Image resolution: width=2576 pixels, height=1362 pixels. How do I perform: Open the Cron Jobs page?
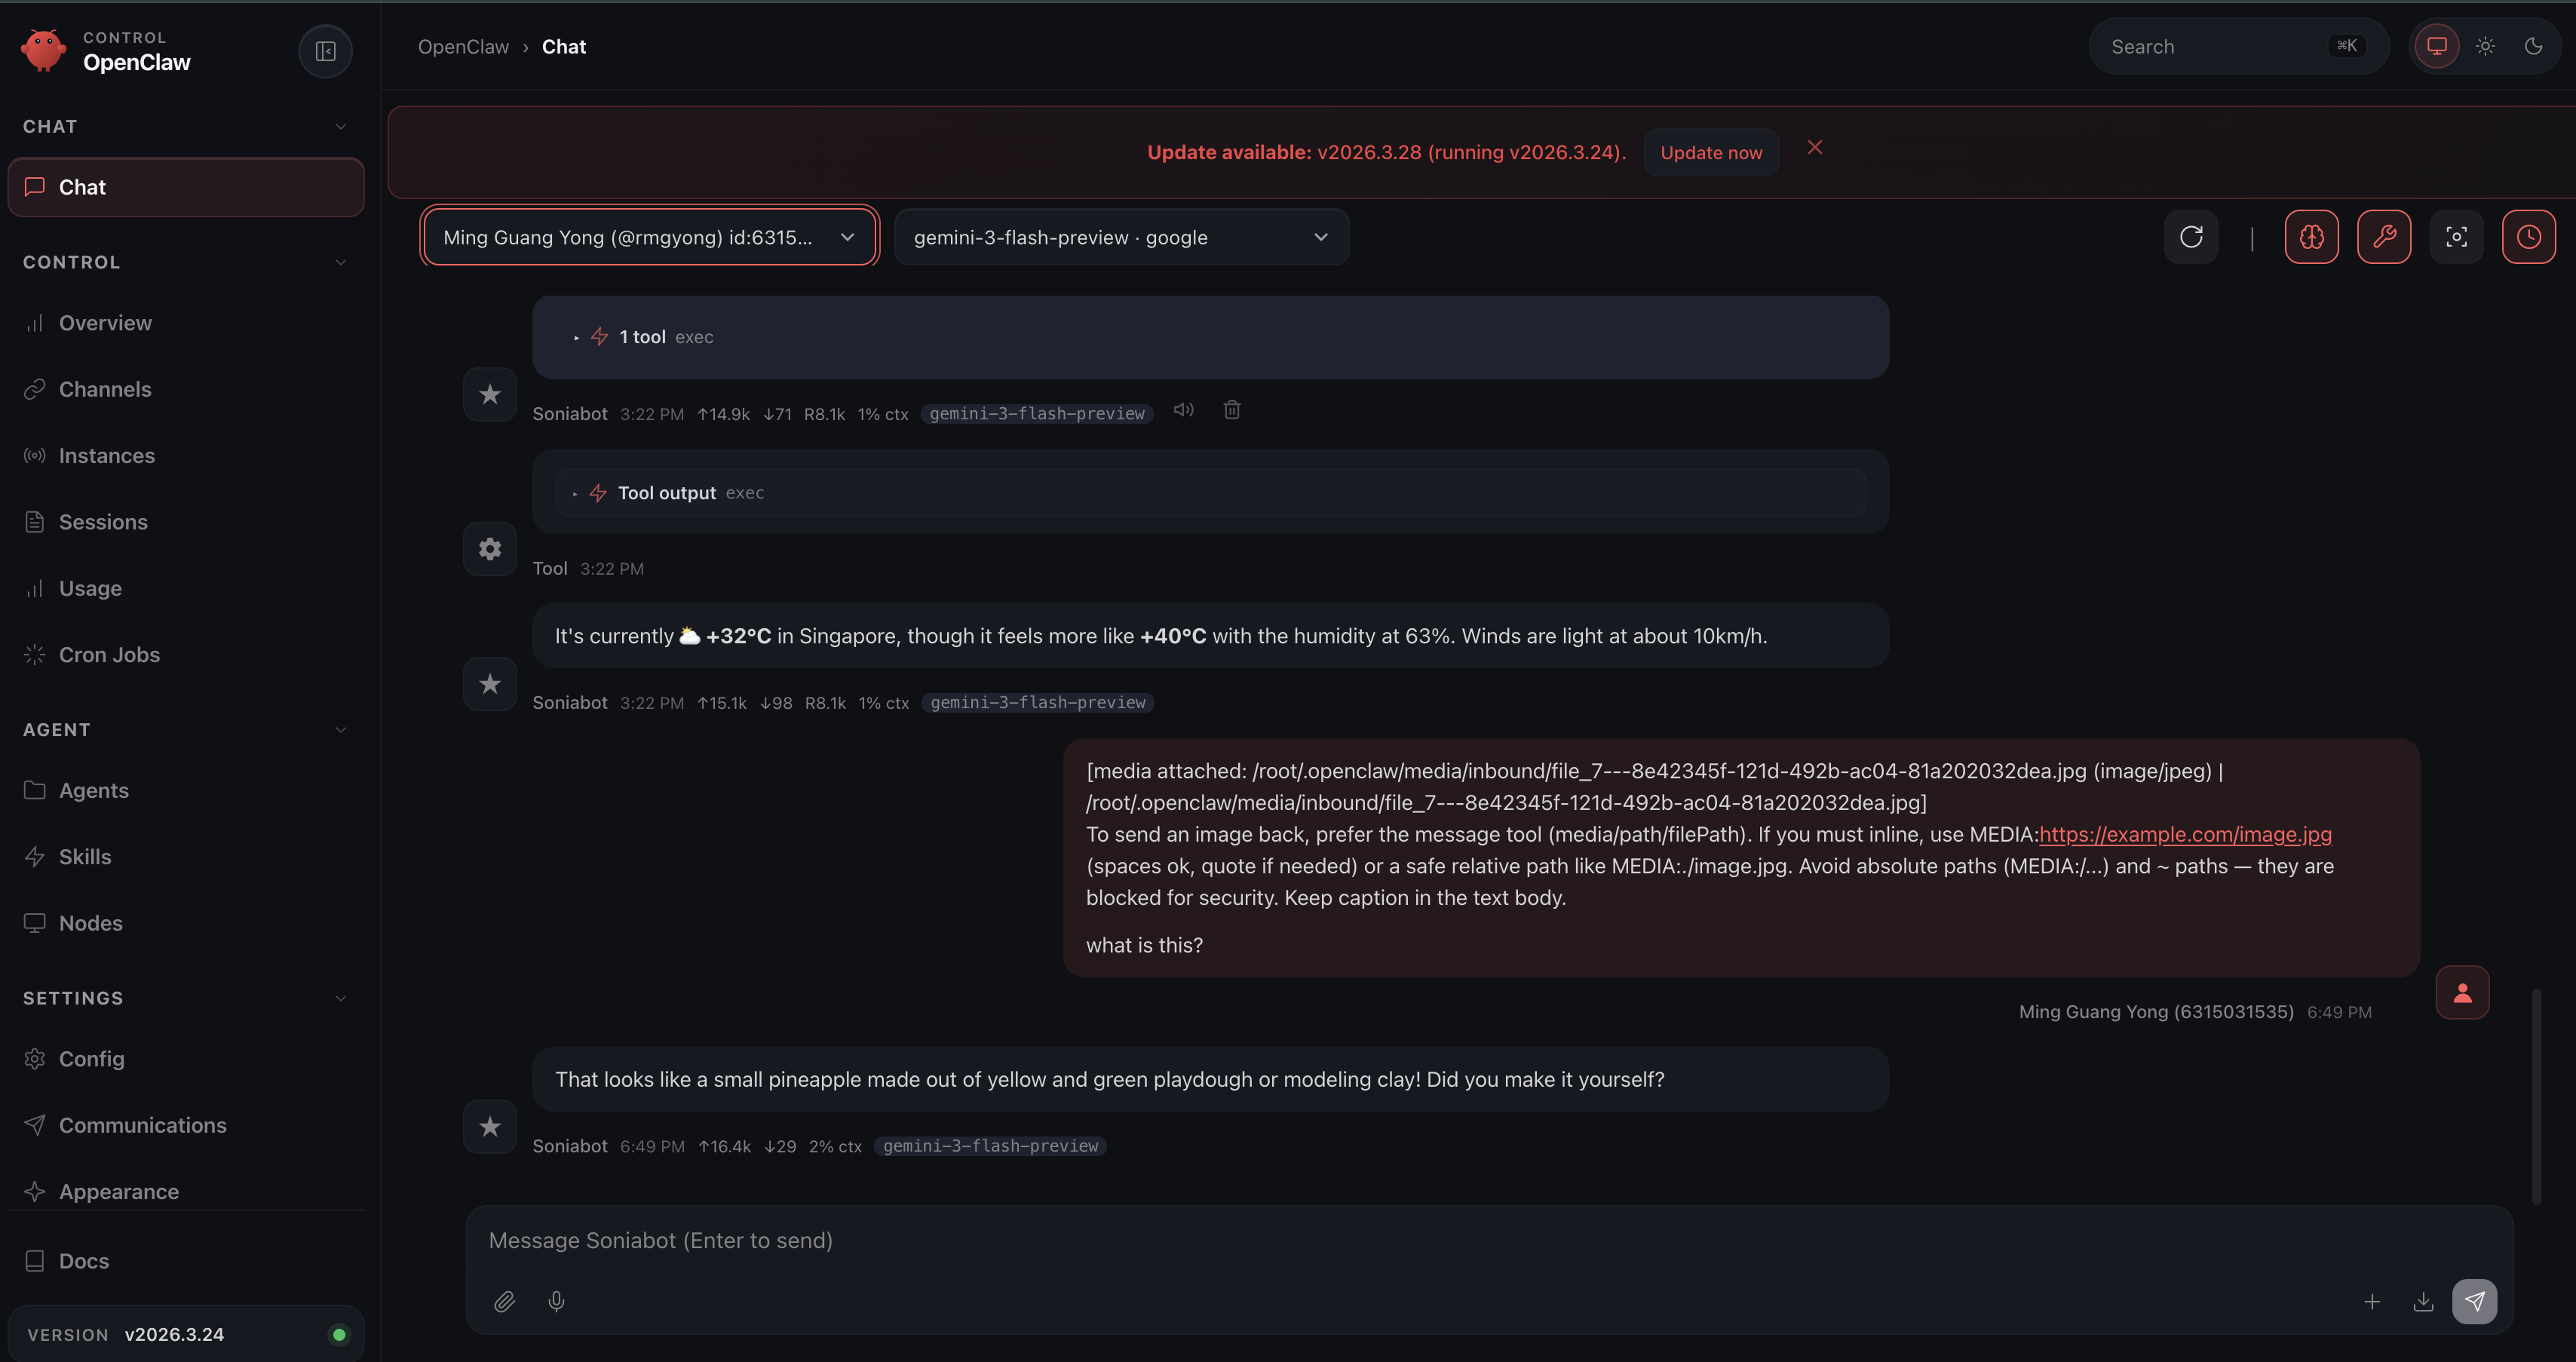click(109, 655)
